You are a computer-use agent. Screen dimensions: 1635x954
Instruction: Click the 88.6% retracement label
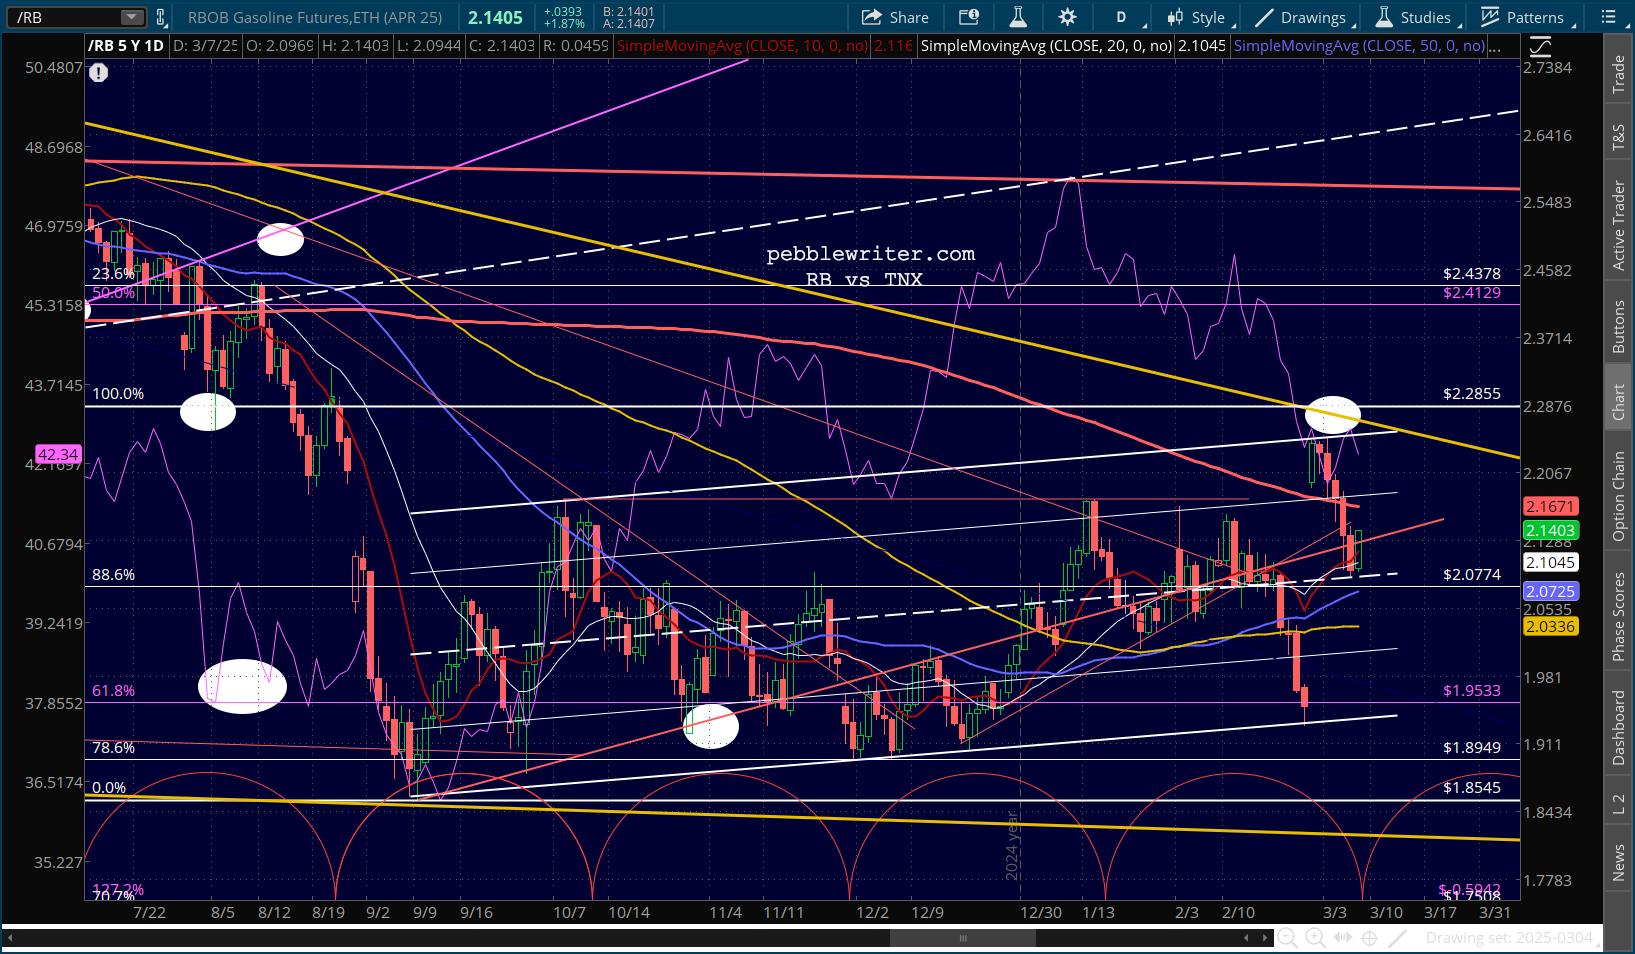113,575
